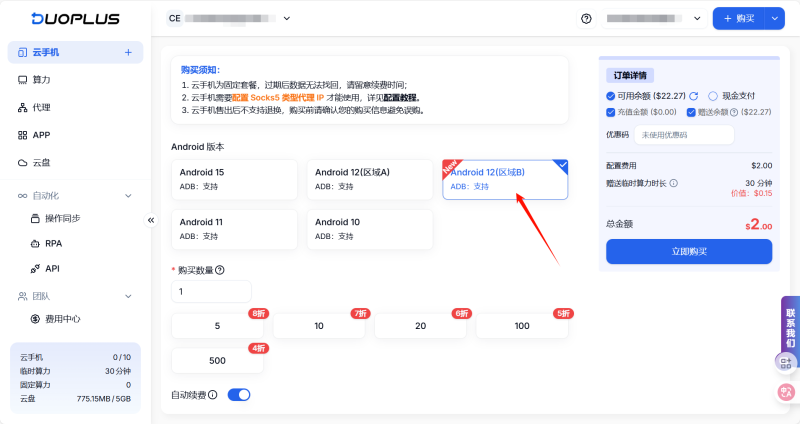Image resolution: width=800 pixels, height=424 pixels.
Task: Open the 代理 proxy page
Action: click(40, 107)
